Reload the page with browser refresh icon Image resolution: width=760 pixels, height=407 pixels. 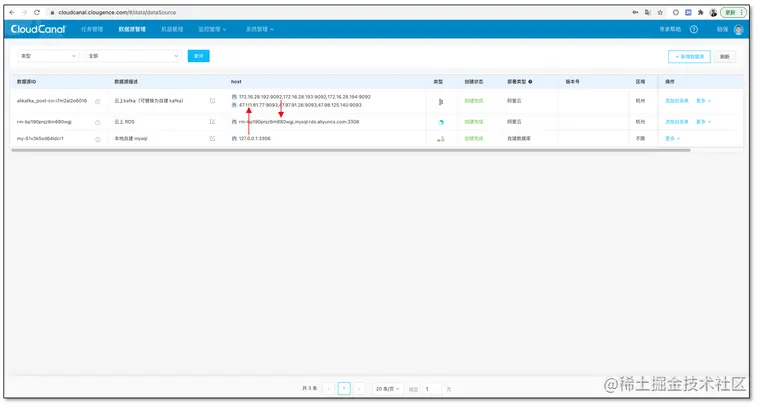click(x=37, y=12)
